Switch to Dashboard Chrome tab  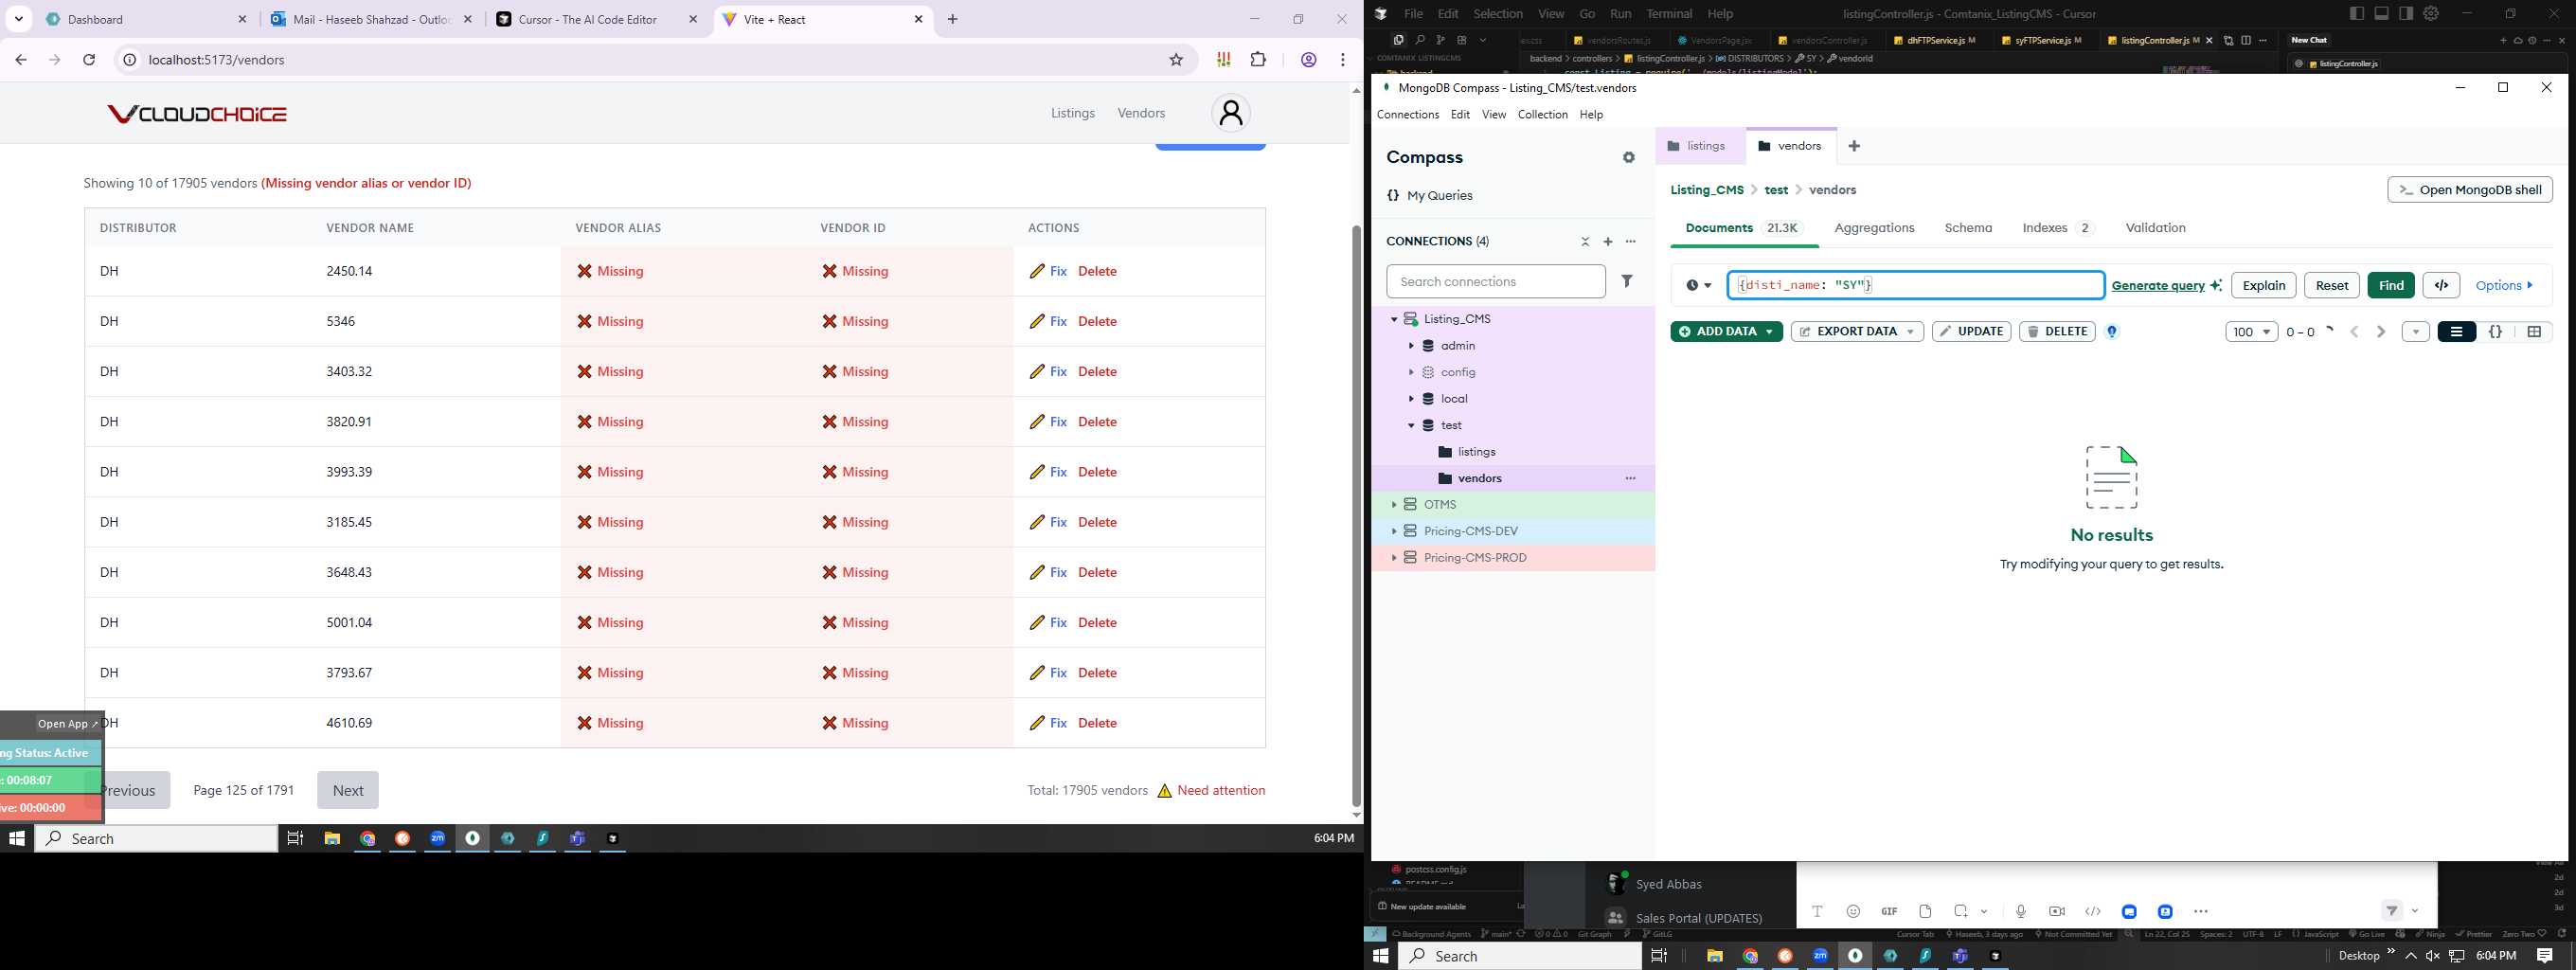(147, 19)
